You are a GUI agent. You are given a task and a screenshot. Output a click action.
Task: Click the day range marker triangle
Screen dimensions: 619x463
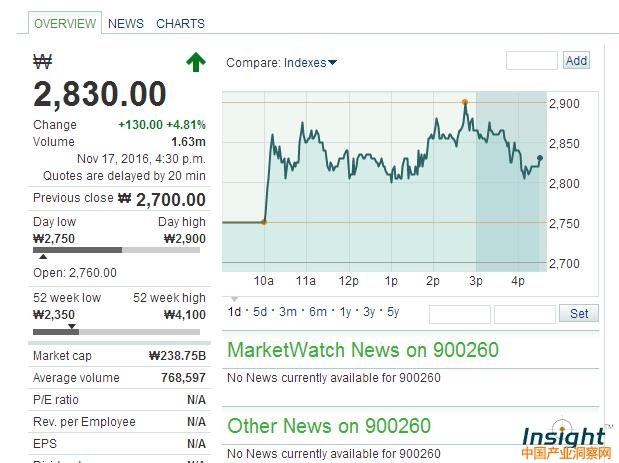42,258
